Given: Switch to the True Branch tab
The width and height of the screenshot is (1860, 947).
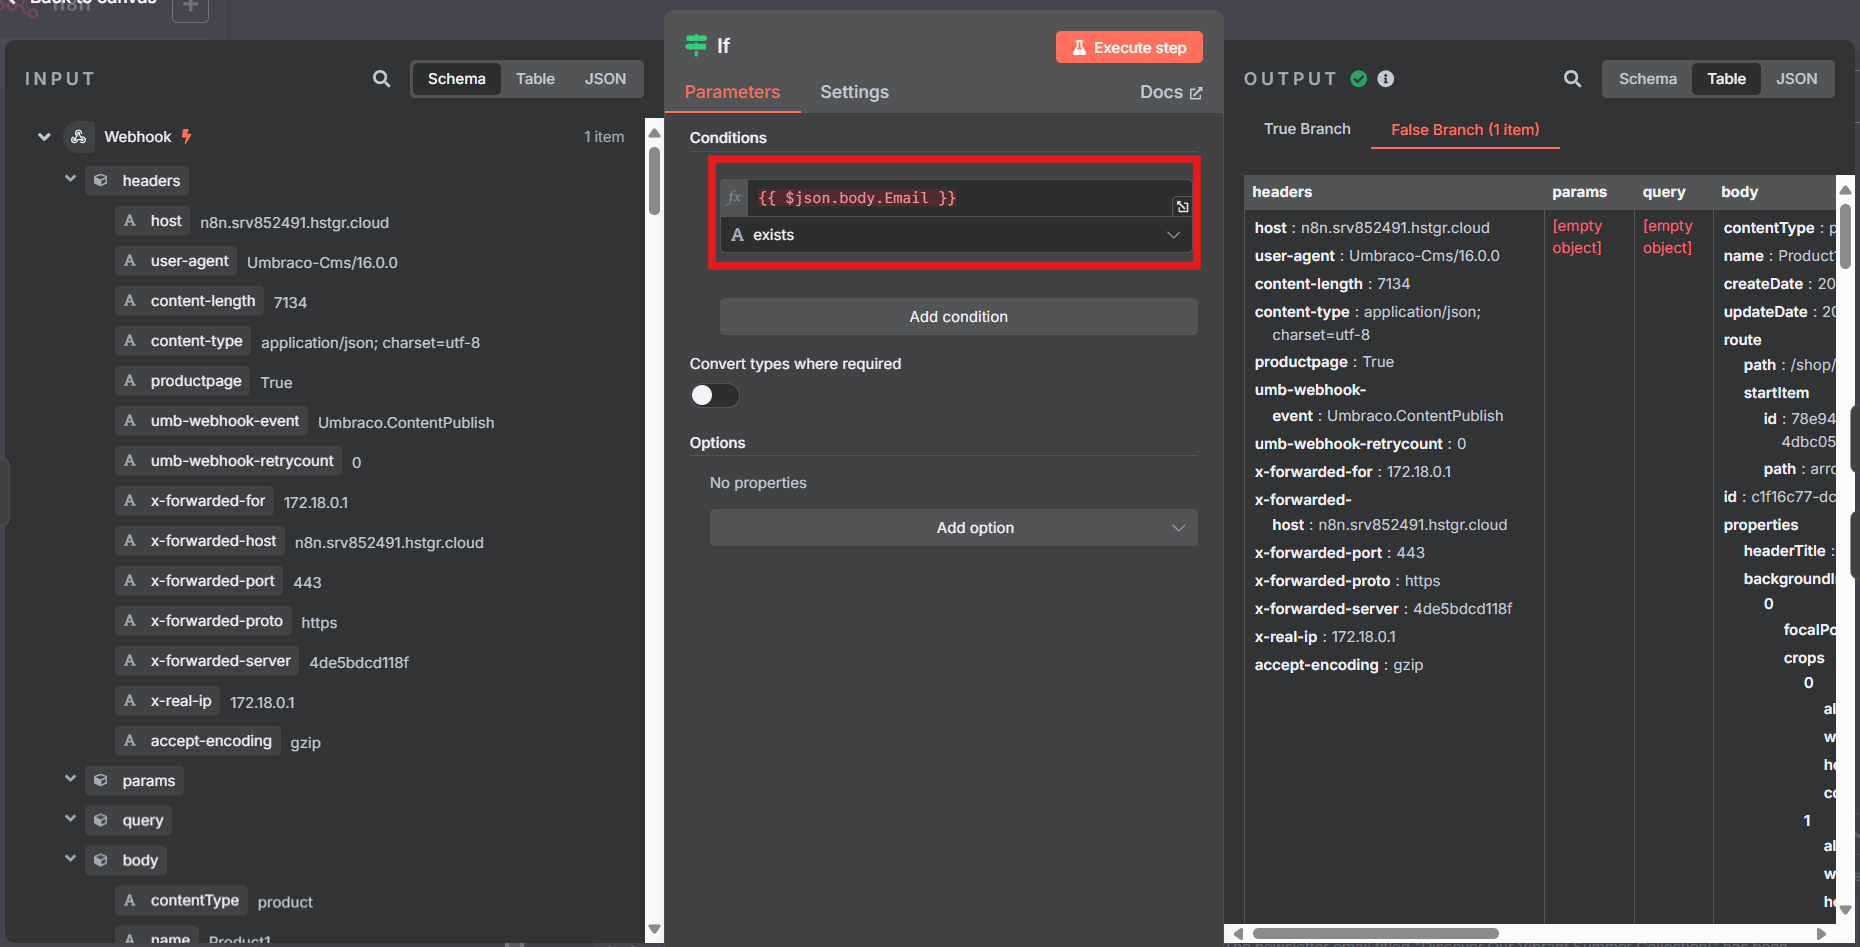Looking at the screenshot, I should [1306, 129].
